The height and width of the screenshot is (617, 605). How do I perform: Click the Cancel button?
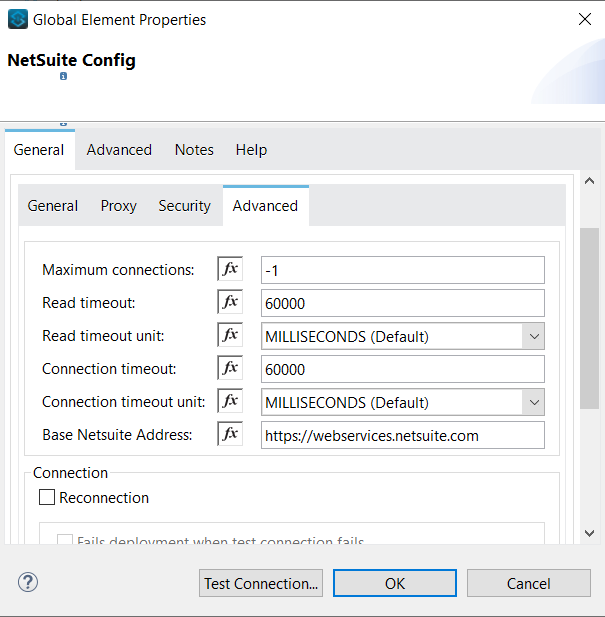click(528, 583)
